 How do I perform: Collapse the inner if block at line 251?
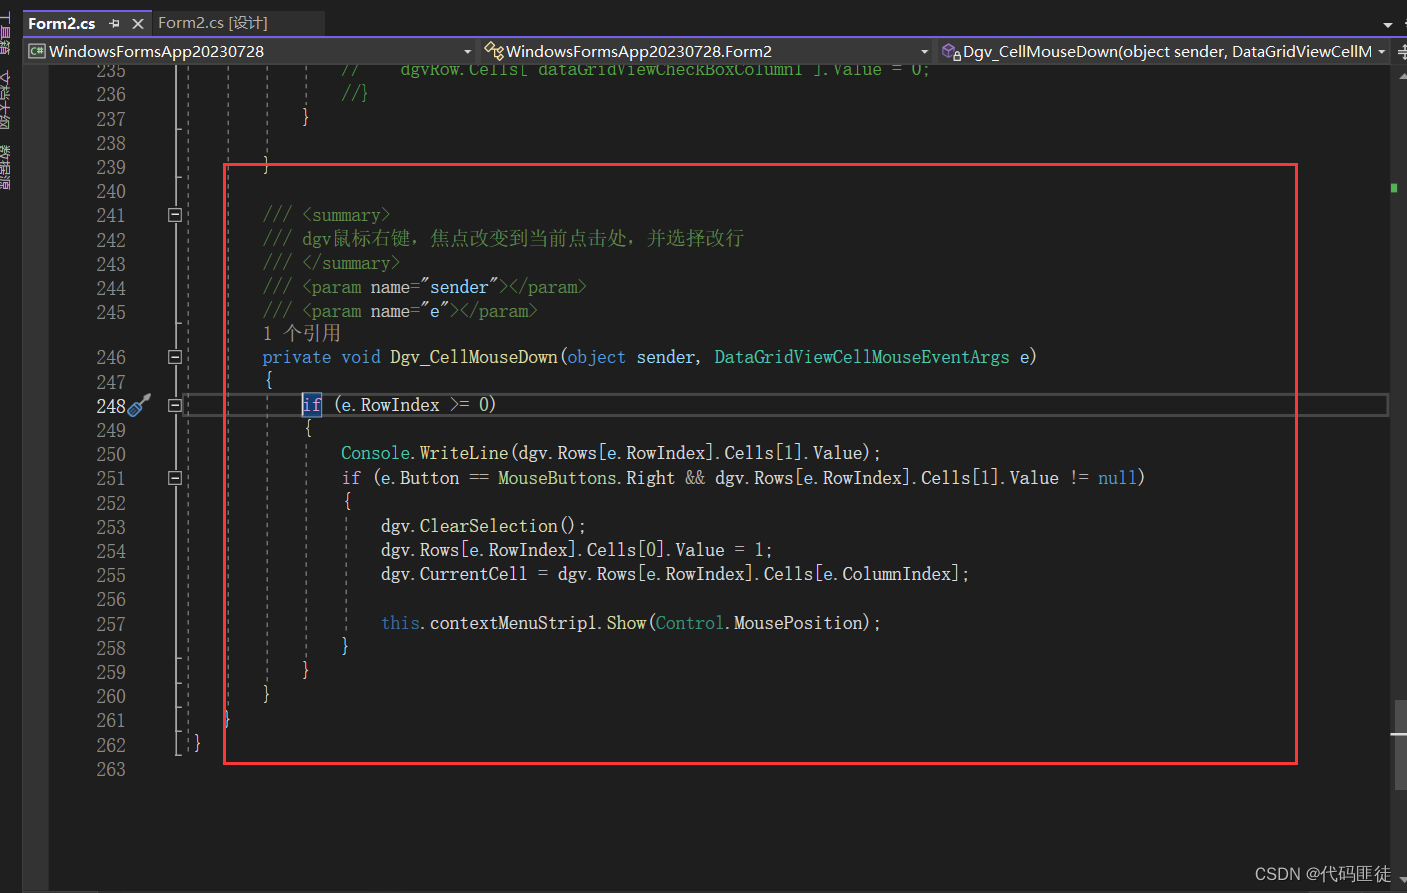(175, 478)
